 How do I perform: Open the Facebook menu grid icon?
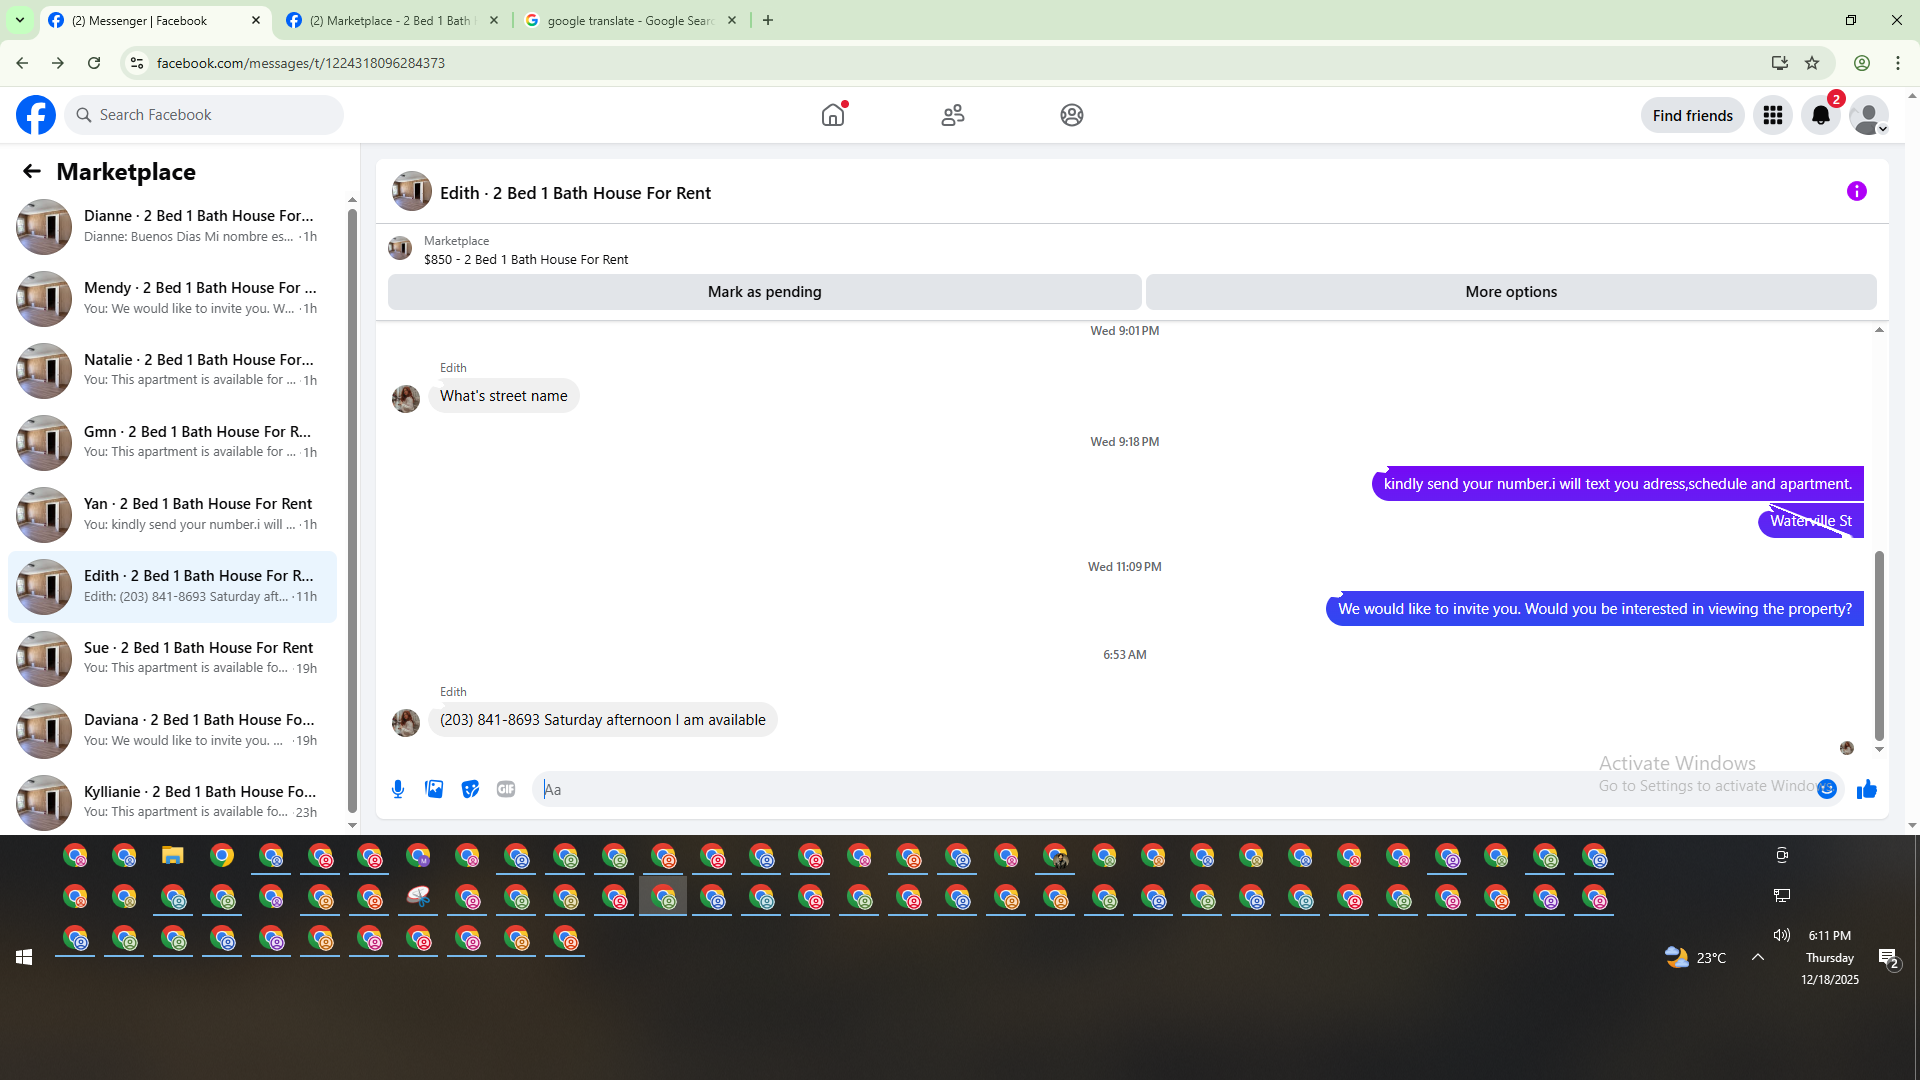pyautogui.click(x=1773, y=115)
